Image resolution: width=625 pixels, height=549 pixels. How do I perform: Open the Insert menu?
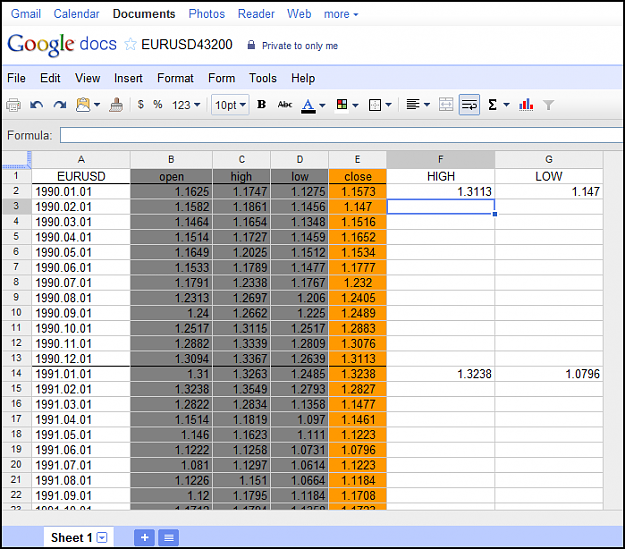[x=128, y=78]
